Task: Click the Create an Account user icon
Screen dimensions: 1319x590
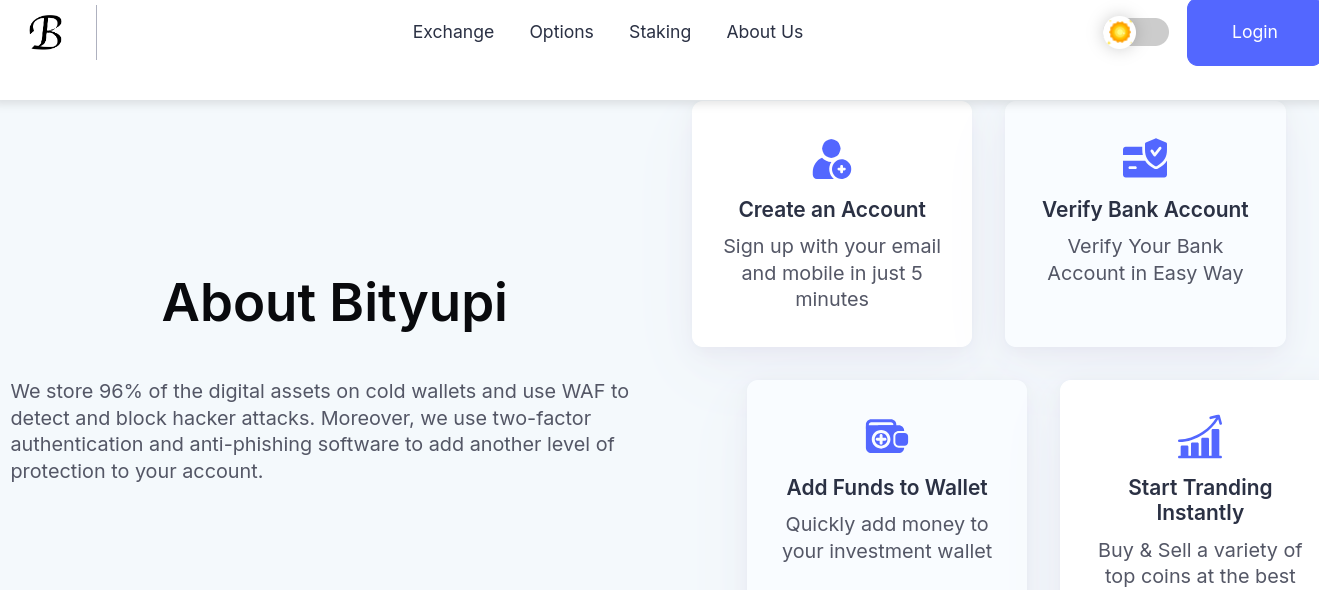Action: coord(831,160)
